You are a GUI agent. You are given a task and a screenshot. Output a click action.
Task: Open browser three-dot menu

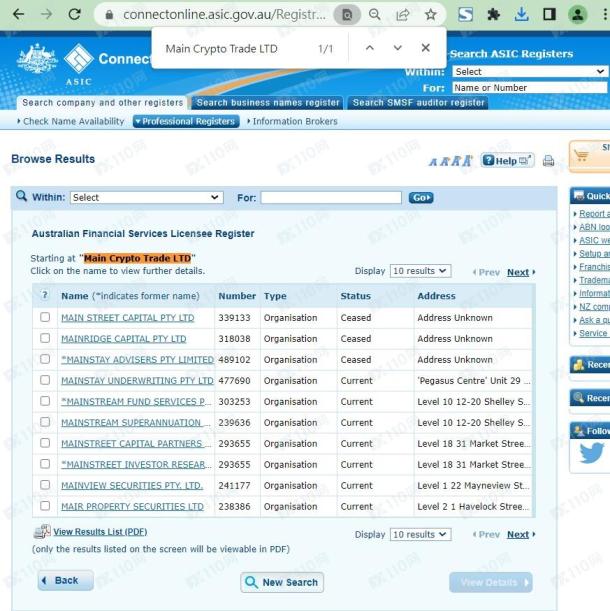604,15
